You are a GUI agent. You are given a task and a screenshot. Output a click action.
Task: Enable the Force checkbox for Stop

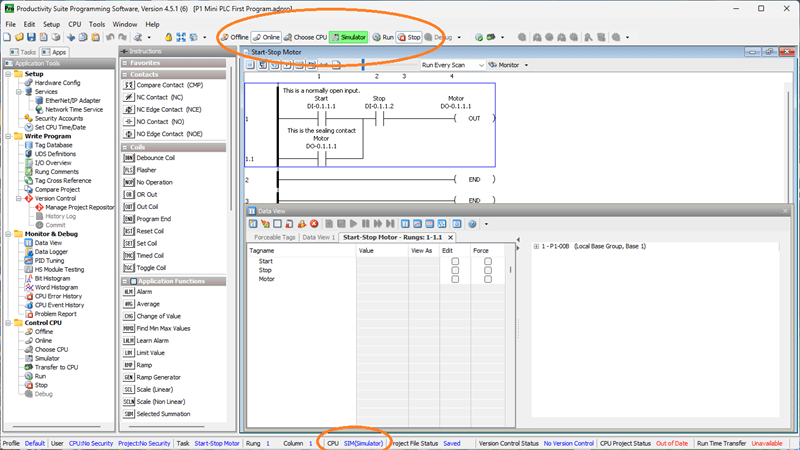click(488, 270)
